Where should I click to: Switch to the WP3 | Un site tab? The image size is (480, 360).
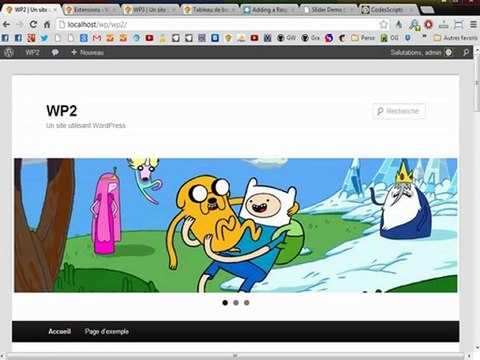(150, 10)
